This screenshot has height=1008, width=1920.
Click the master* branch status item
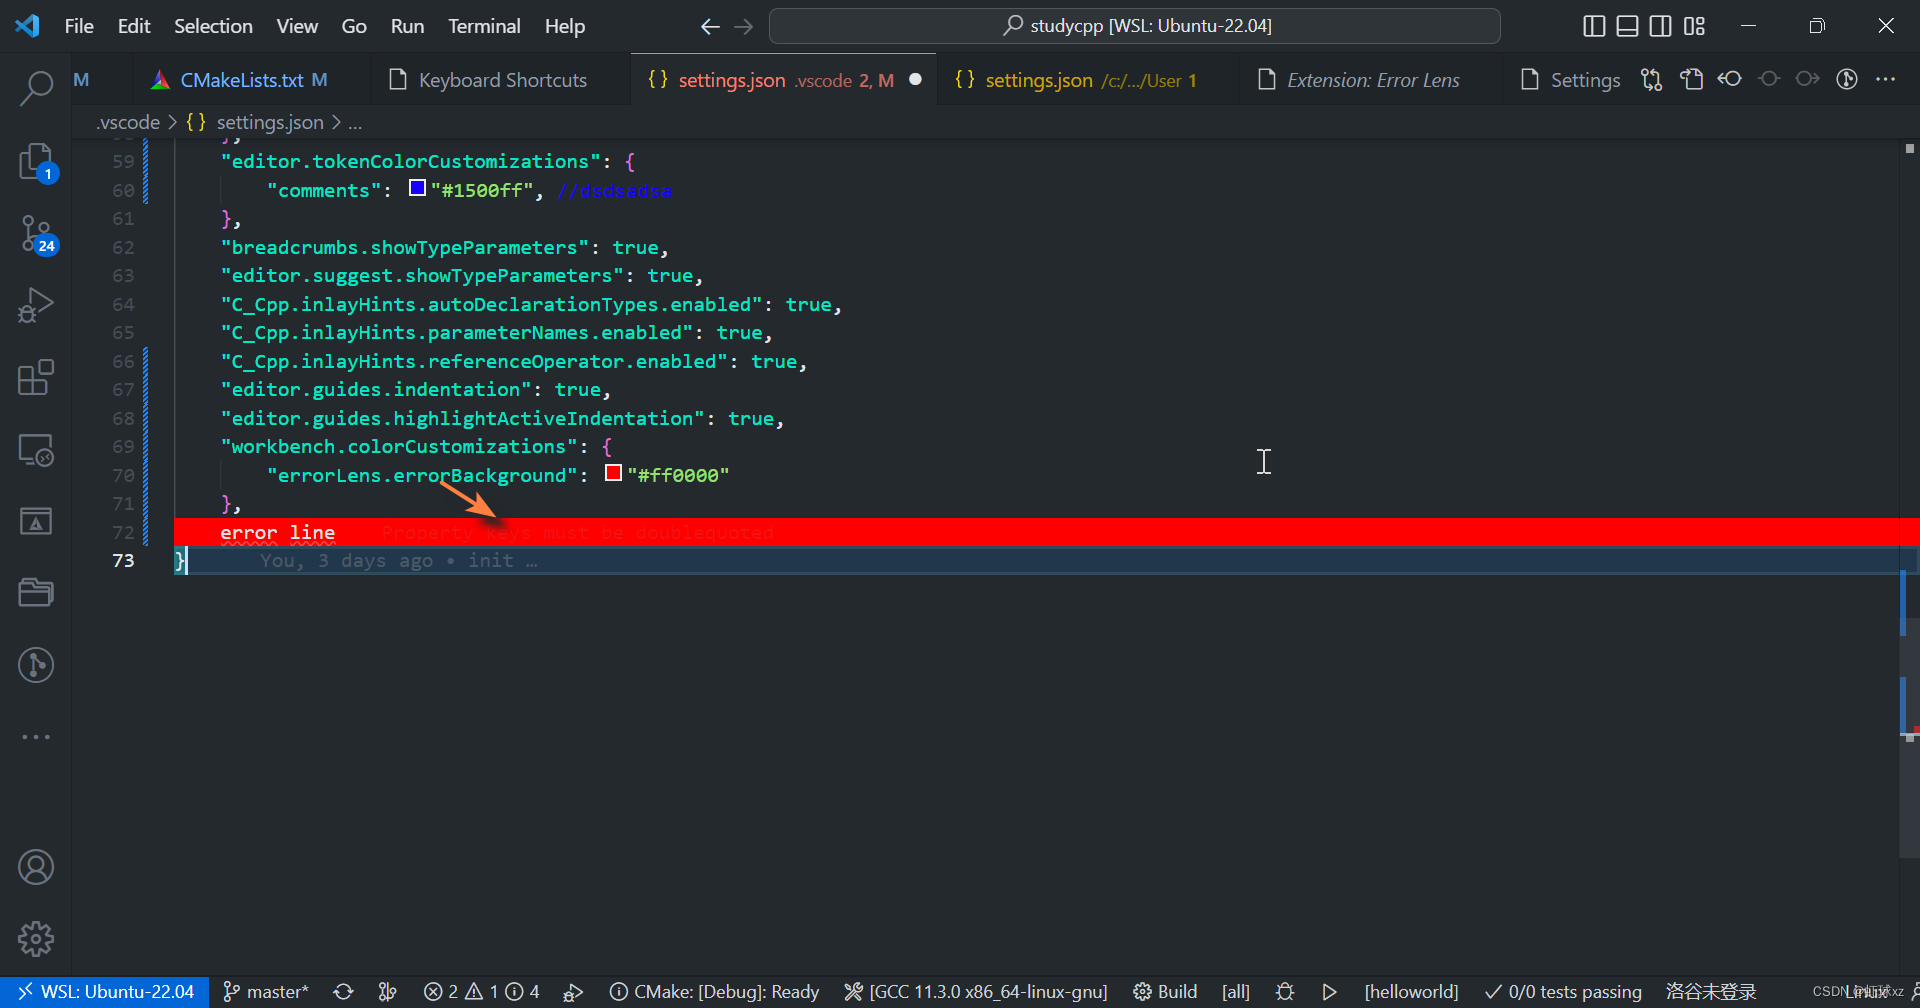click(x=266, y=992)
